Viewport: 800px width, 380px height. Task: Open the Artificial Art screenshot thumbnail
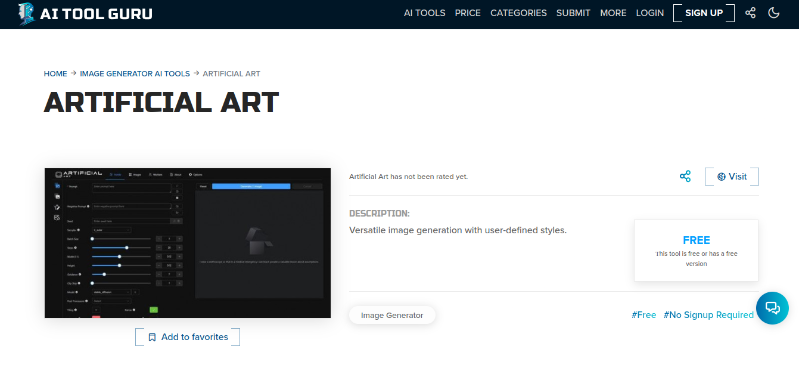pyautogui.click(x=188, y=243)
